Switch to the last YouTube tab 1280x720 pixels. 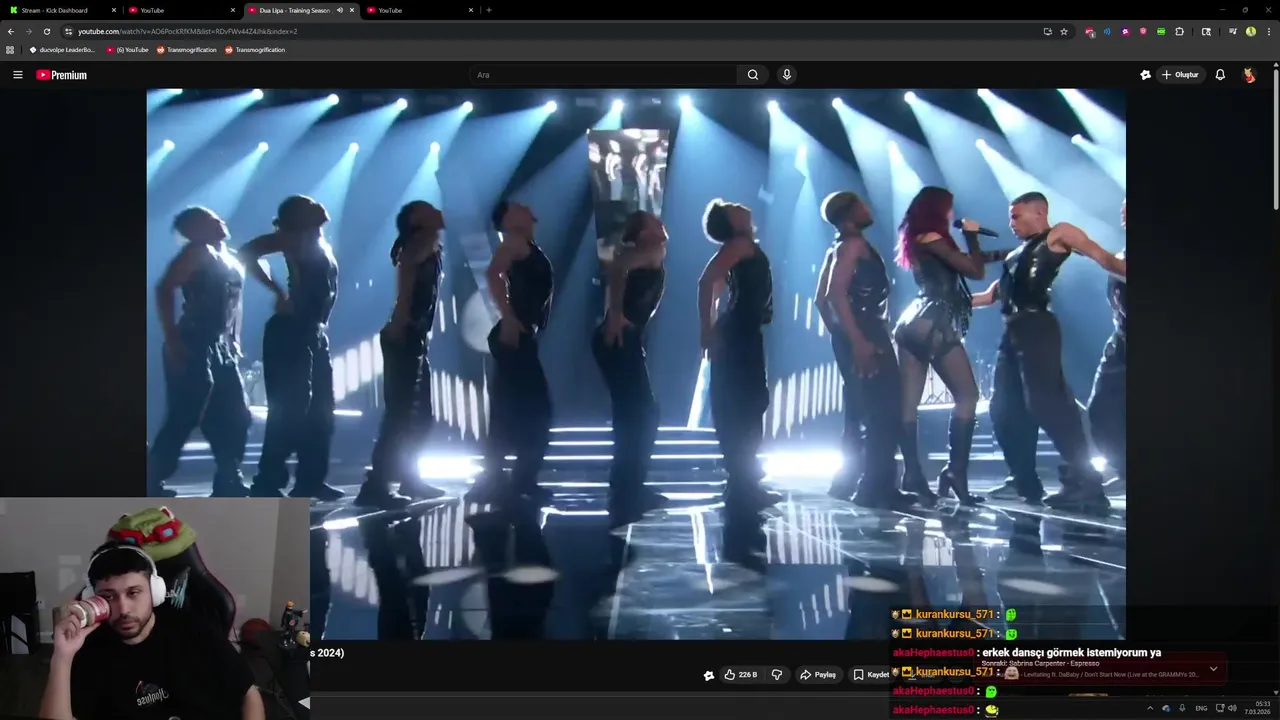point(419,10)
